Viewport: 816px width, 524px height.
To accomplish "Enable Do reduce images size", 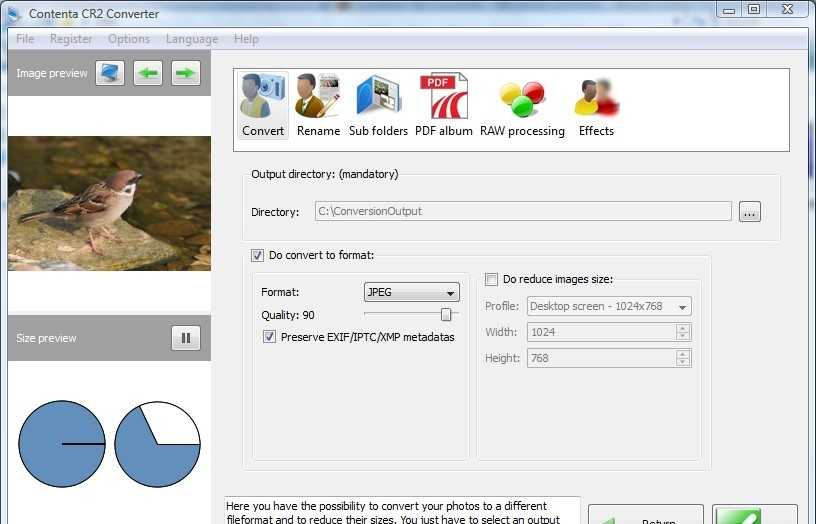I will pos(491,279).
